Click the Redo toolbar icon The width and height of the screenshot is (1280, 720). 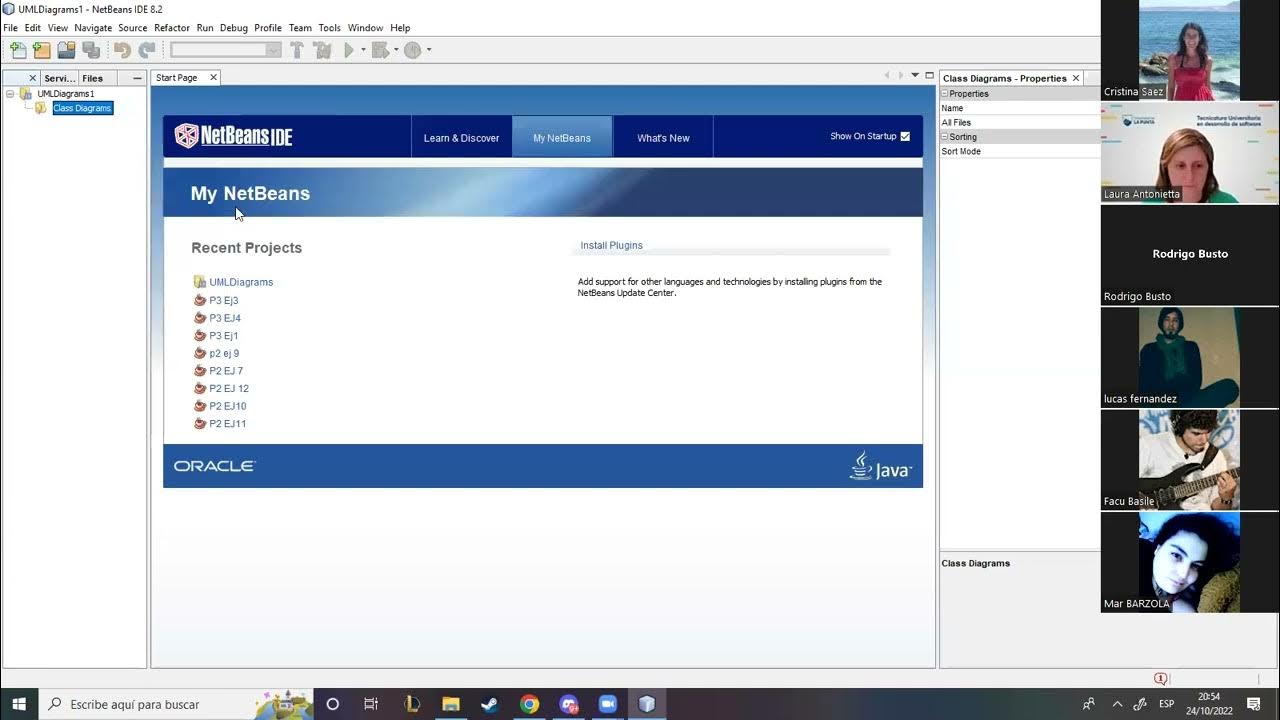click(146, 50)
